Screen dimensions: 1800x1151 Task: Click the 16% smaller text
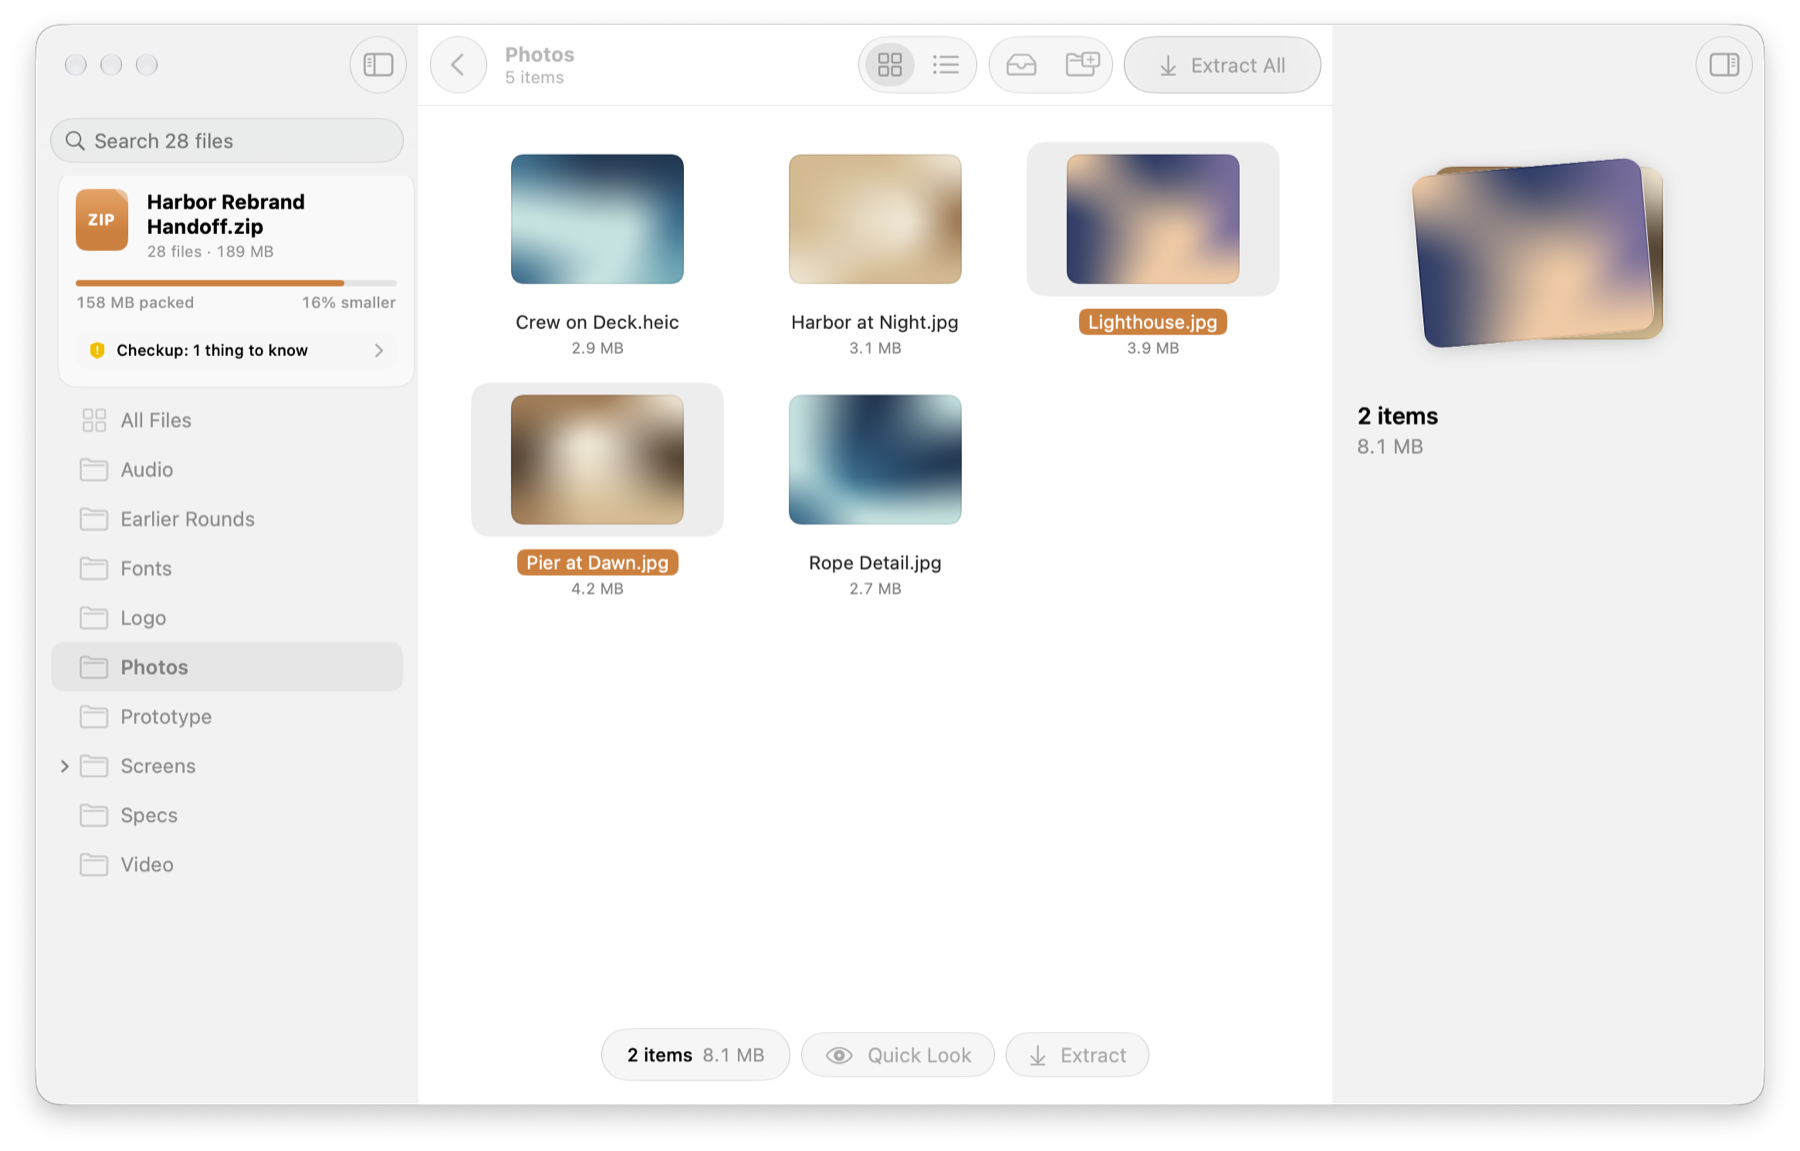(349, 302)
